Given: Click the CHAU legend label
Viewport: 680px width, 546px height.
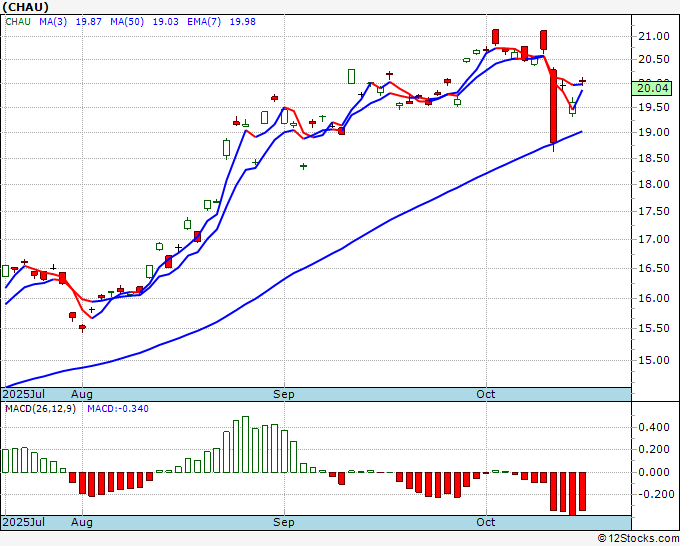Looking at the screenshot, I should (18, 22).
